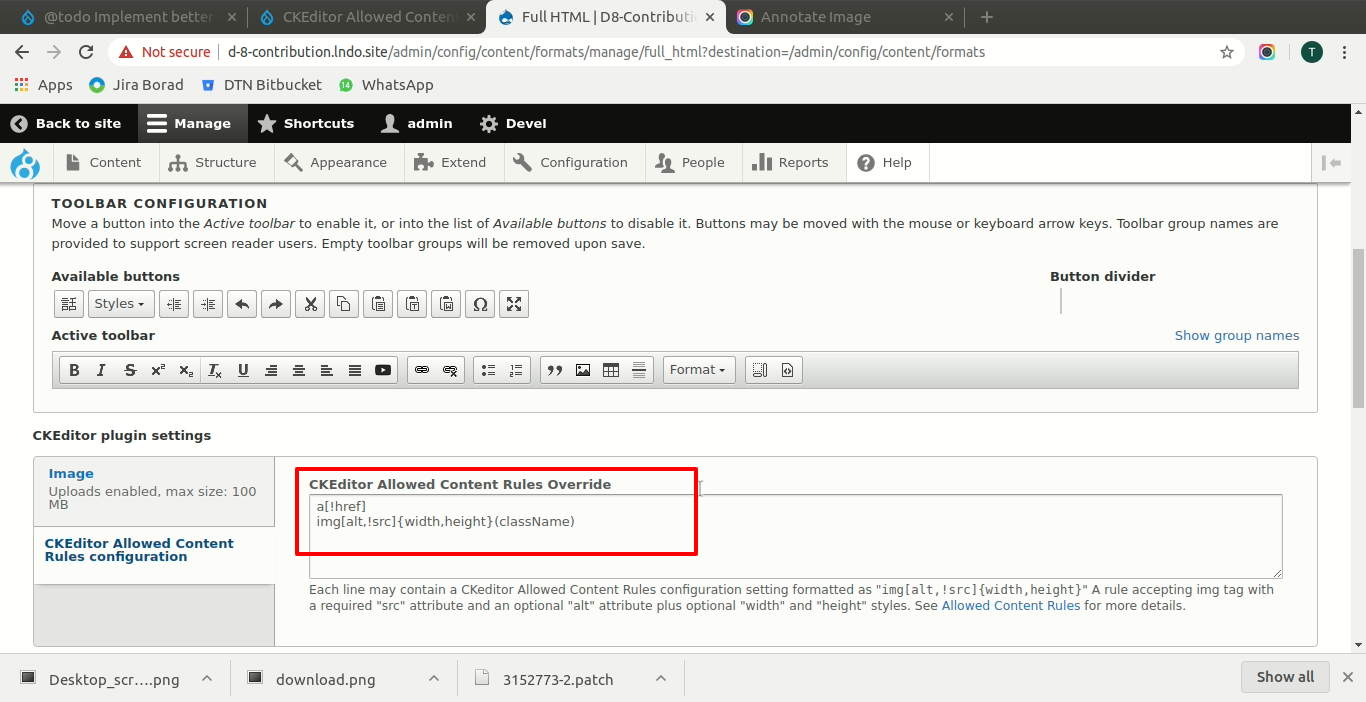Image resolution: width=1366 pixels, height=702 pixels.
Task: Click the Bold button in Active toolbar
Action: click(74, 370)
